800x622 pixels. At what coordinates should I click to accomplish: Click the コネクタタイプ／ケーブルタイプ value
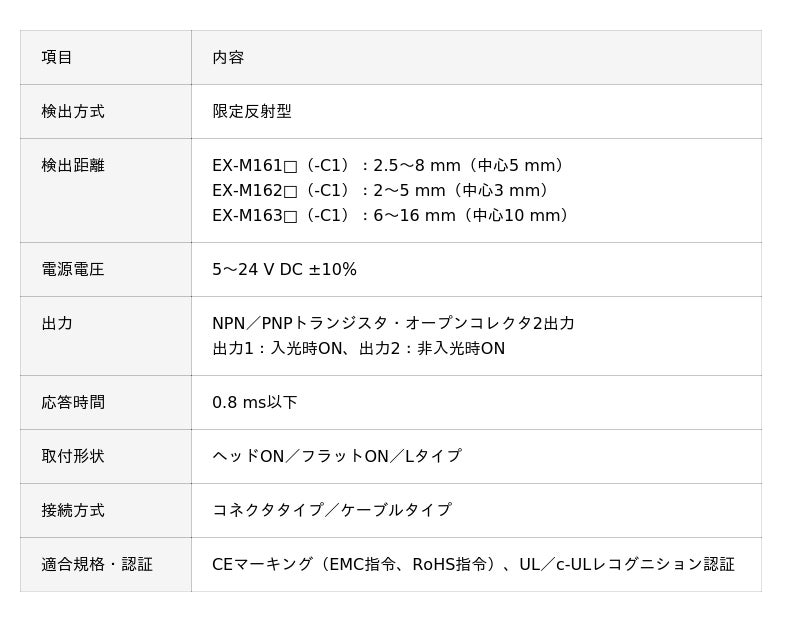click(332, 510)
